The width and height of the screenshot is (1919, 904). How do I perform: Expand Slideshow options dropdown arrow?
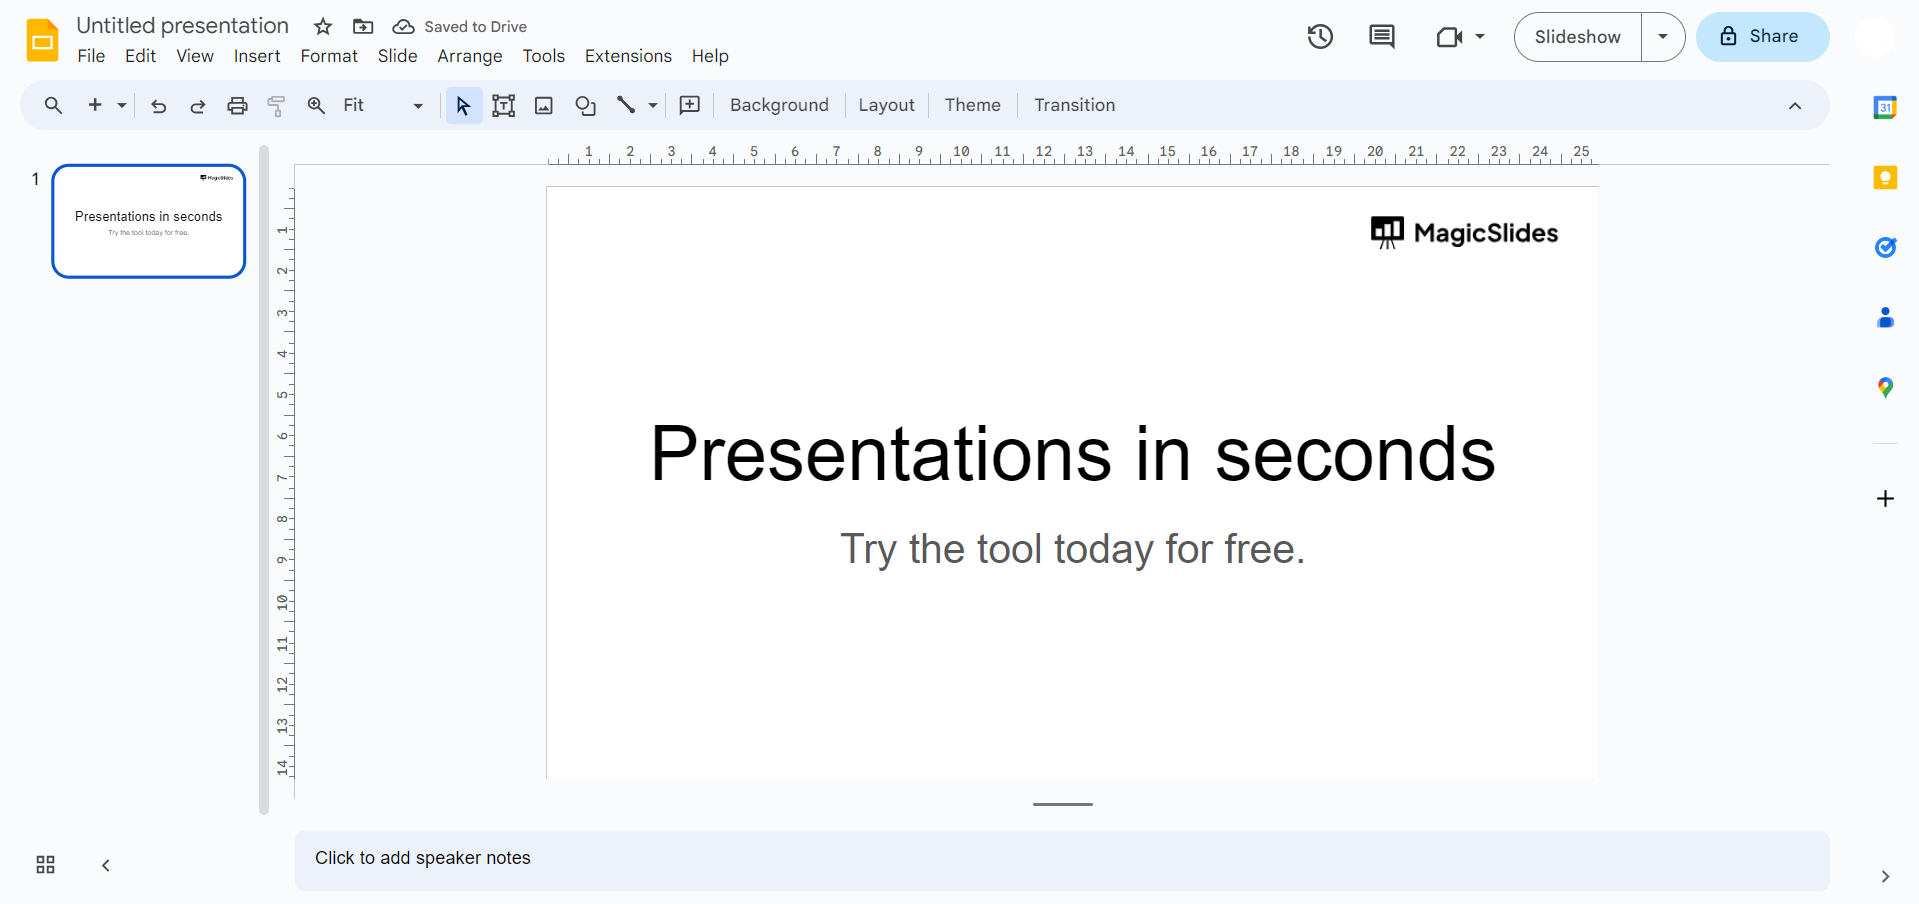click(1663, 37)
